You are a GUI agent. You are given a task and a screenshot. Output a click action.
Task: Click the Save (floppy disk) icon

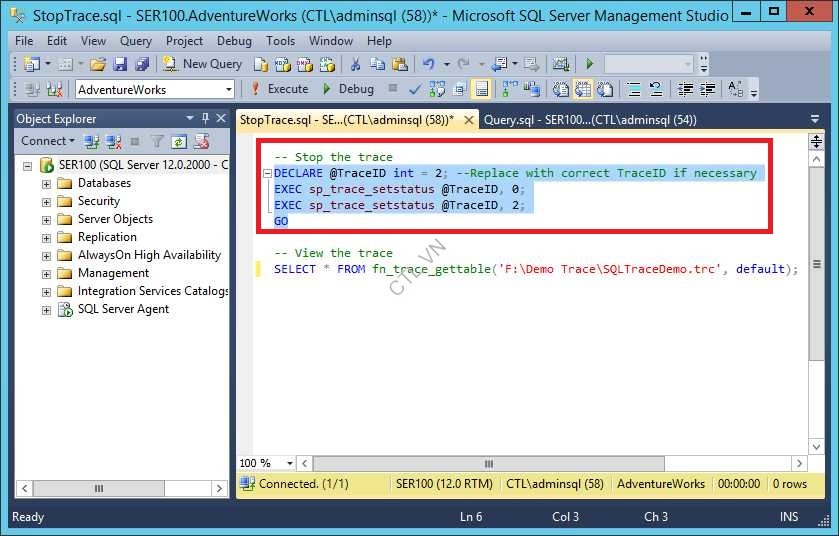coord(120,64)
